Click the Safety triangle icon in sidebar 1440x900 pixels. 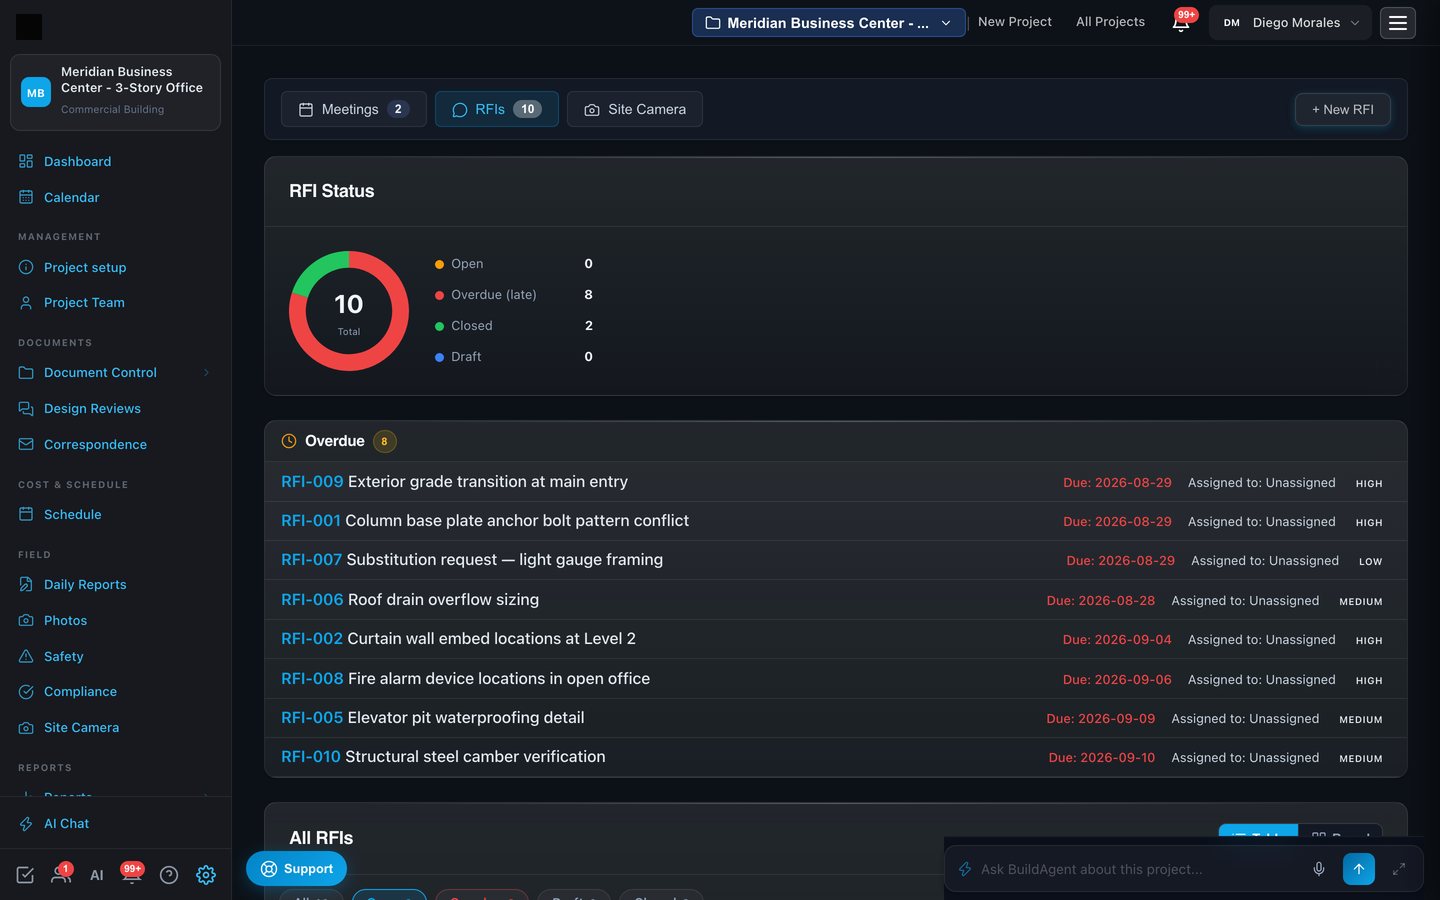(26, 656)
